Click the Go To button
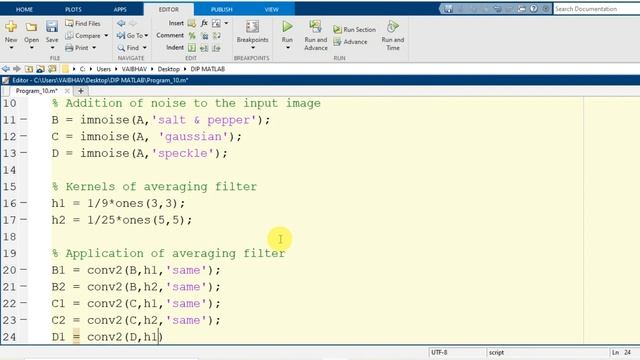Image resolution: width=640 pixels, height=360 pixels. coord(130,36)
